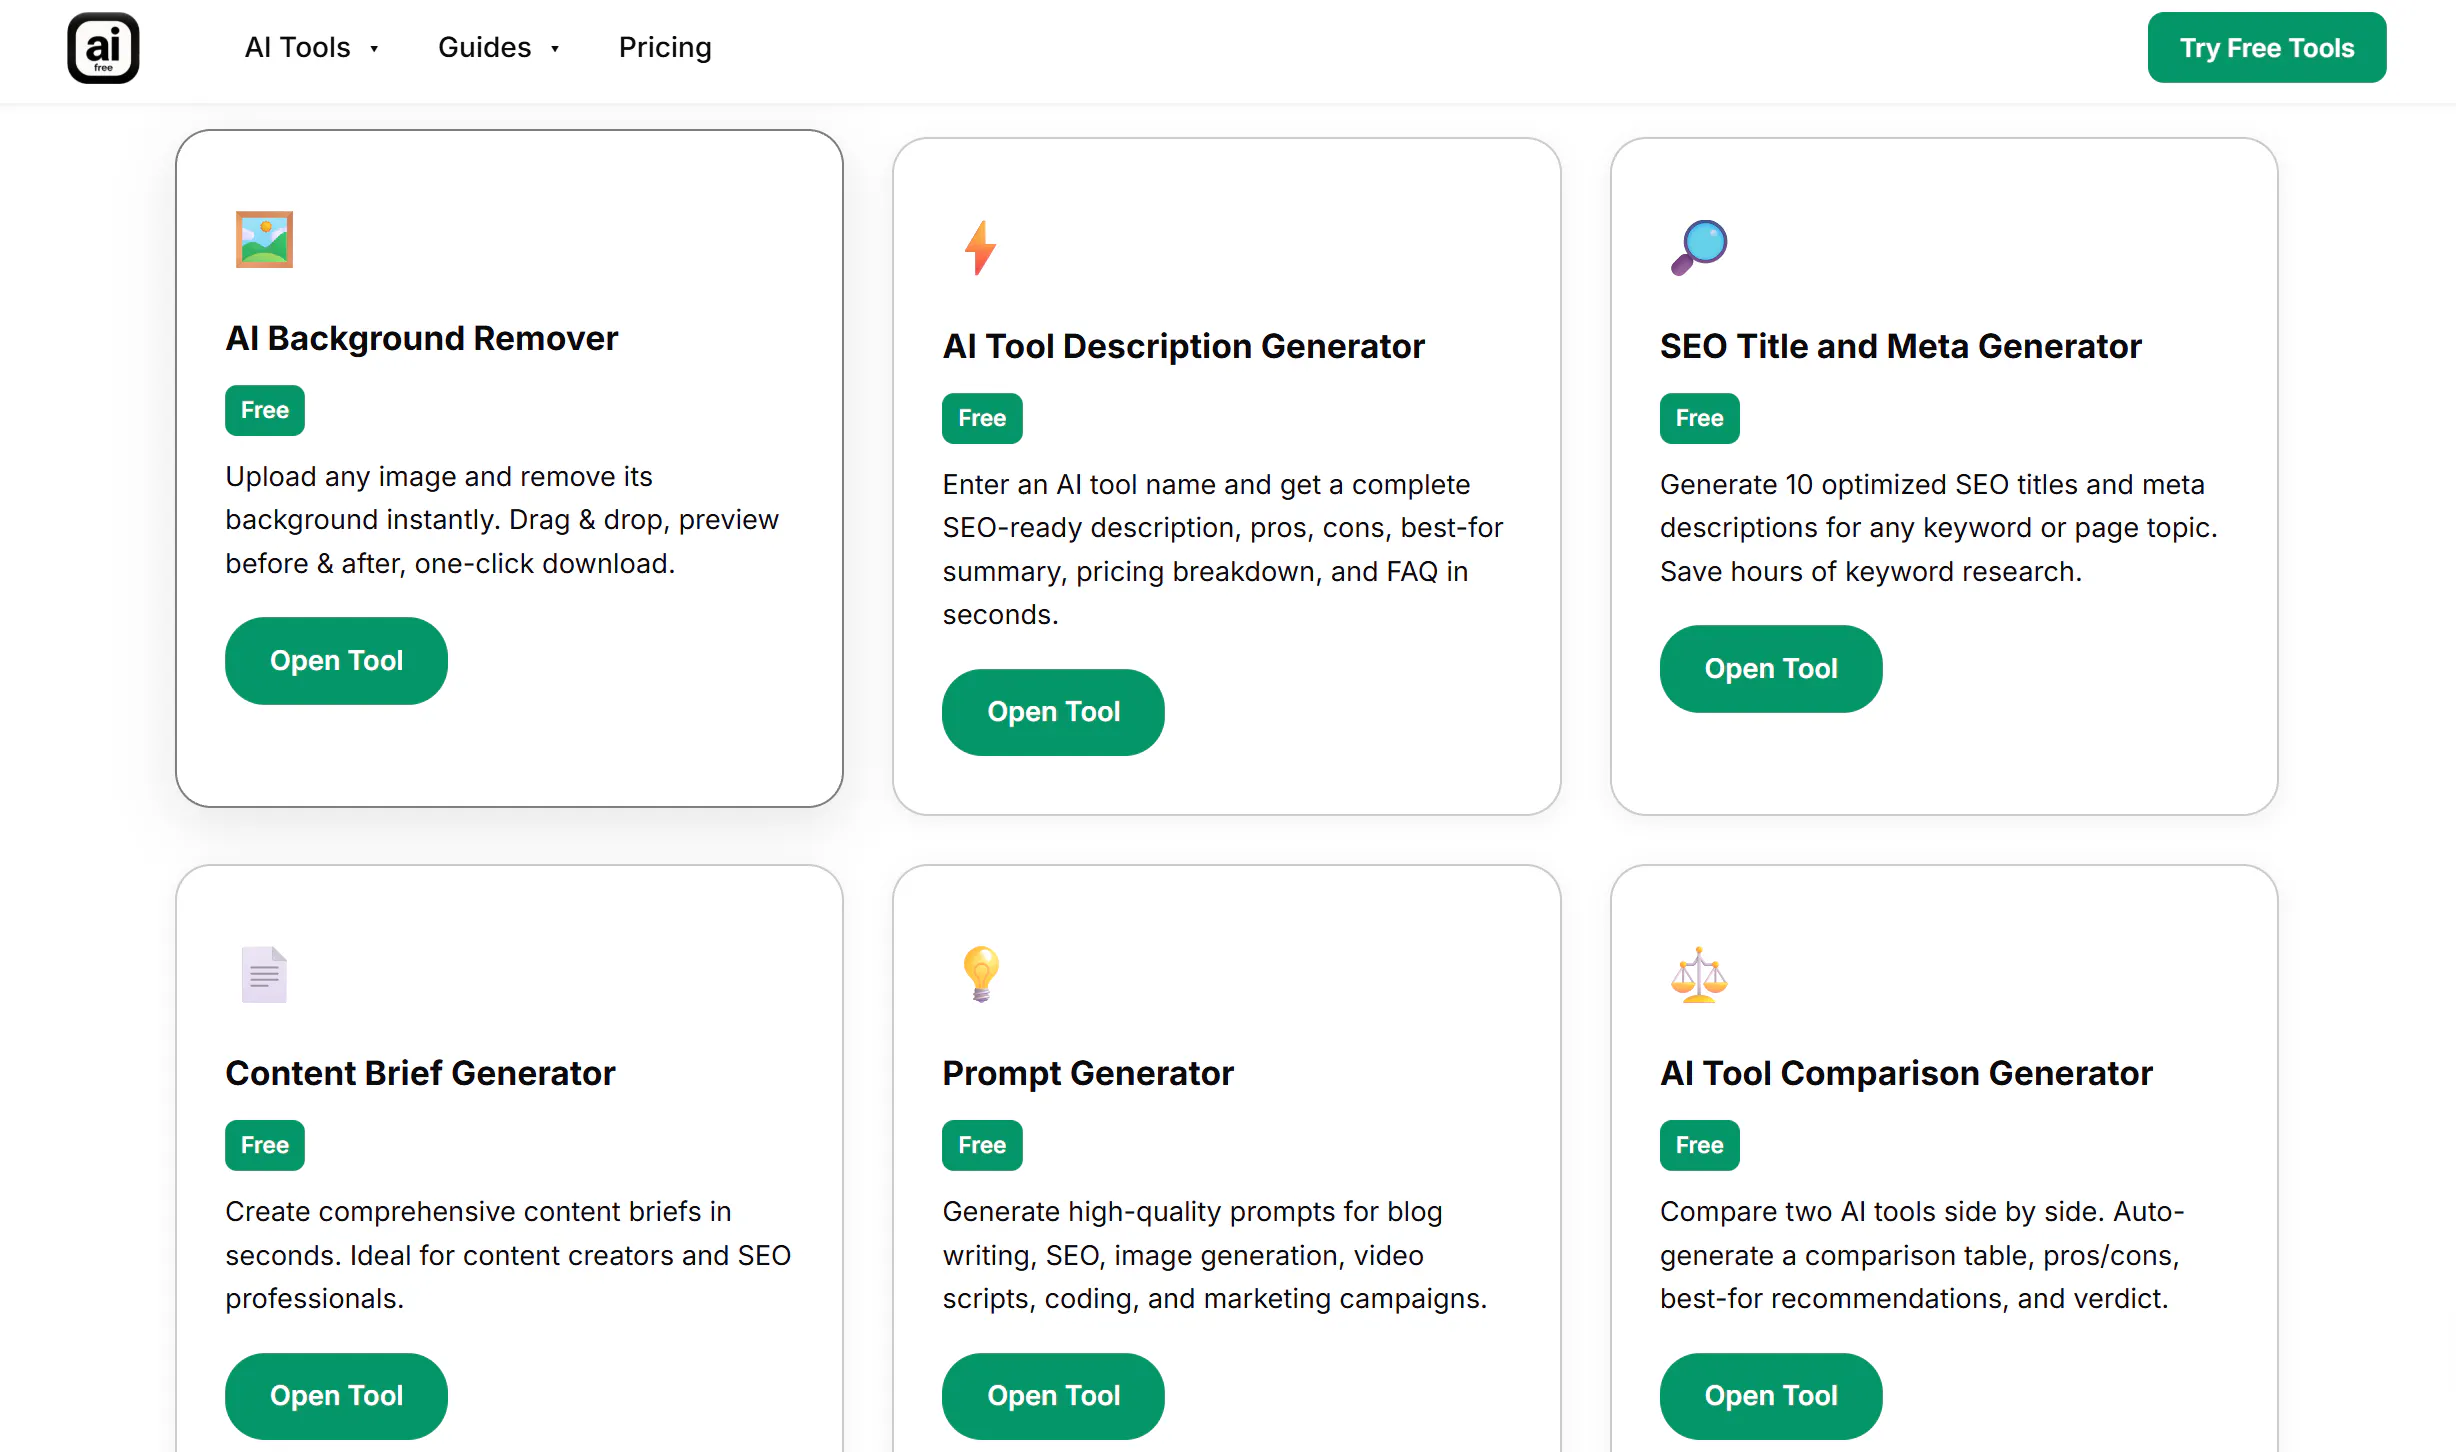Open the Prompt Generator tool
This screenshot has height=1452, width=2456.
point(1053,1396)
